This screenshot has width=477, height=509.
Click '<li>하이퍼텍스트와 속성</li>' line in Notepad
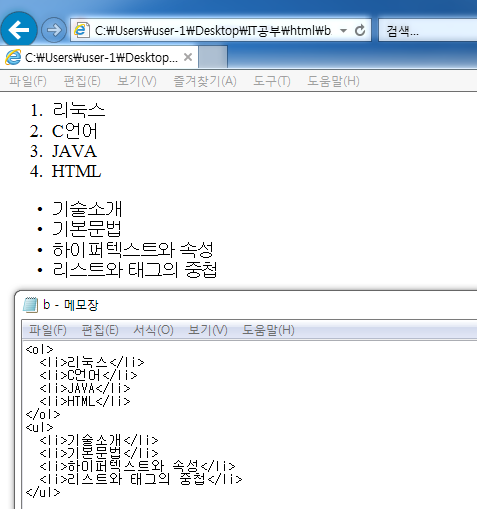coord(137,466)
